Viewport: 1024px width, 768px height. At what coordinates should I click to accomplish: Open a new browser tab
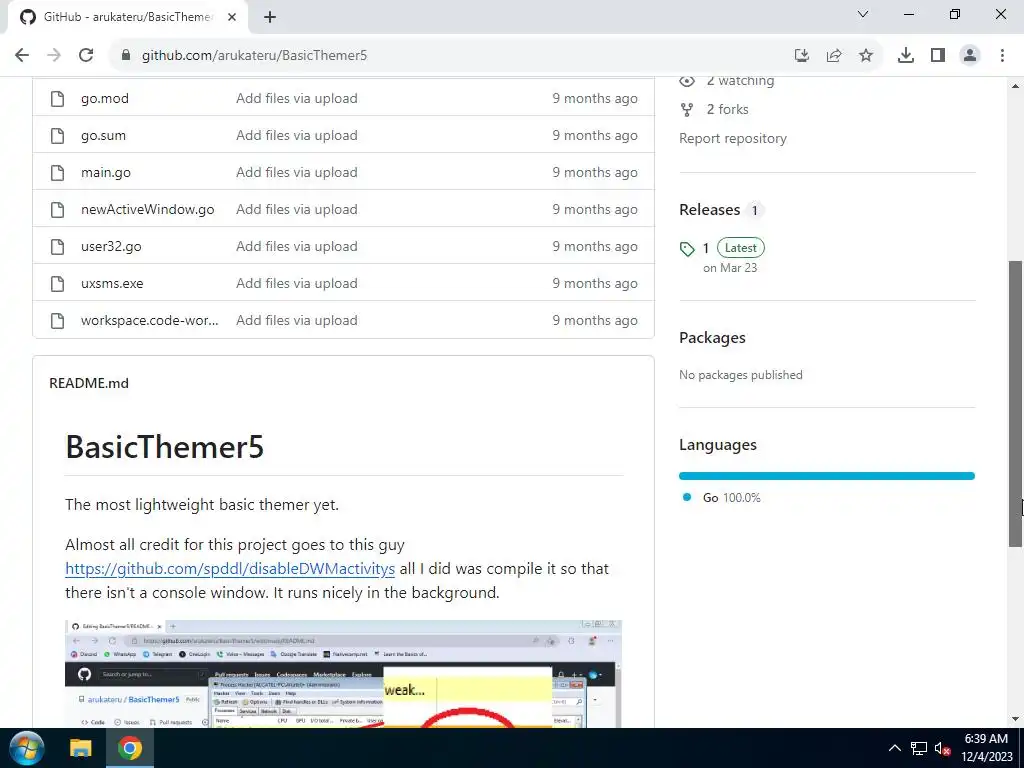270,17
